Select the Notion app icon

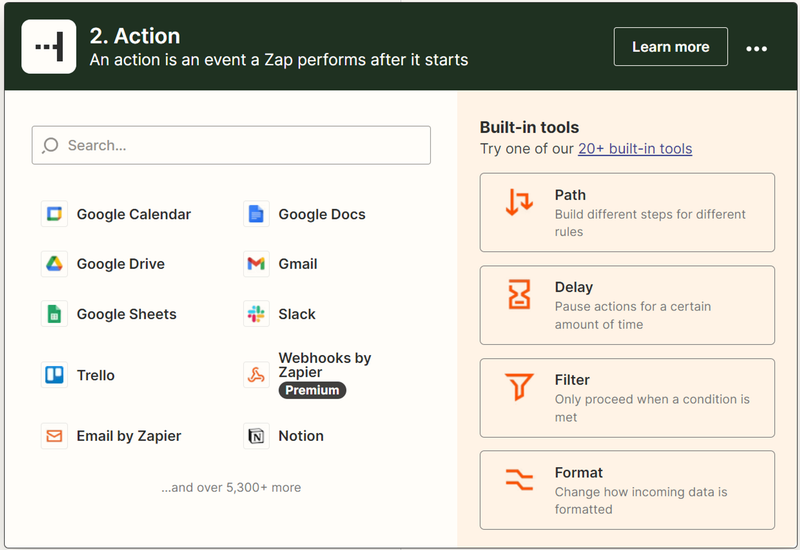tap(256, 436)
